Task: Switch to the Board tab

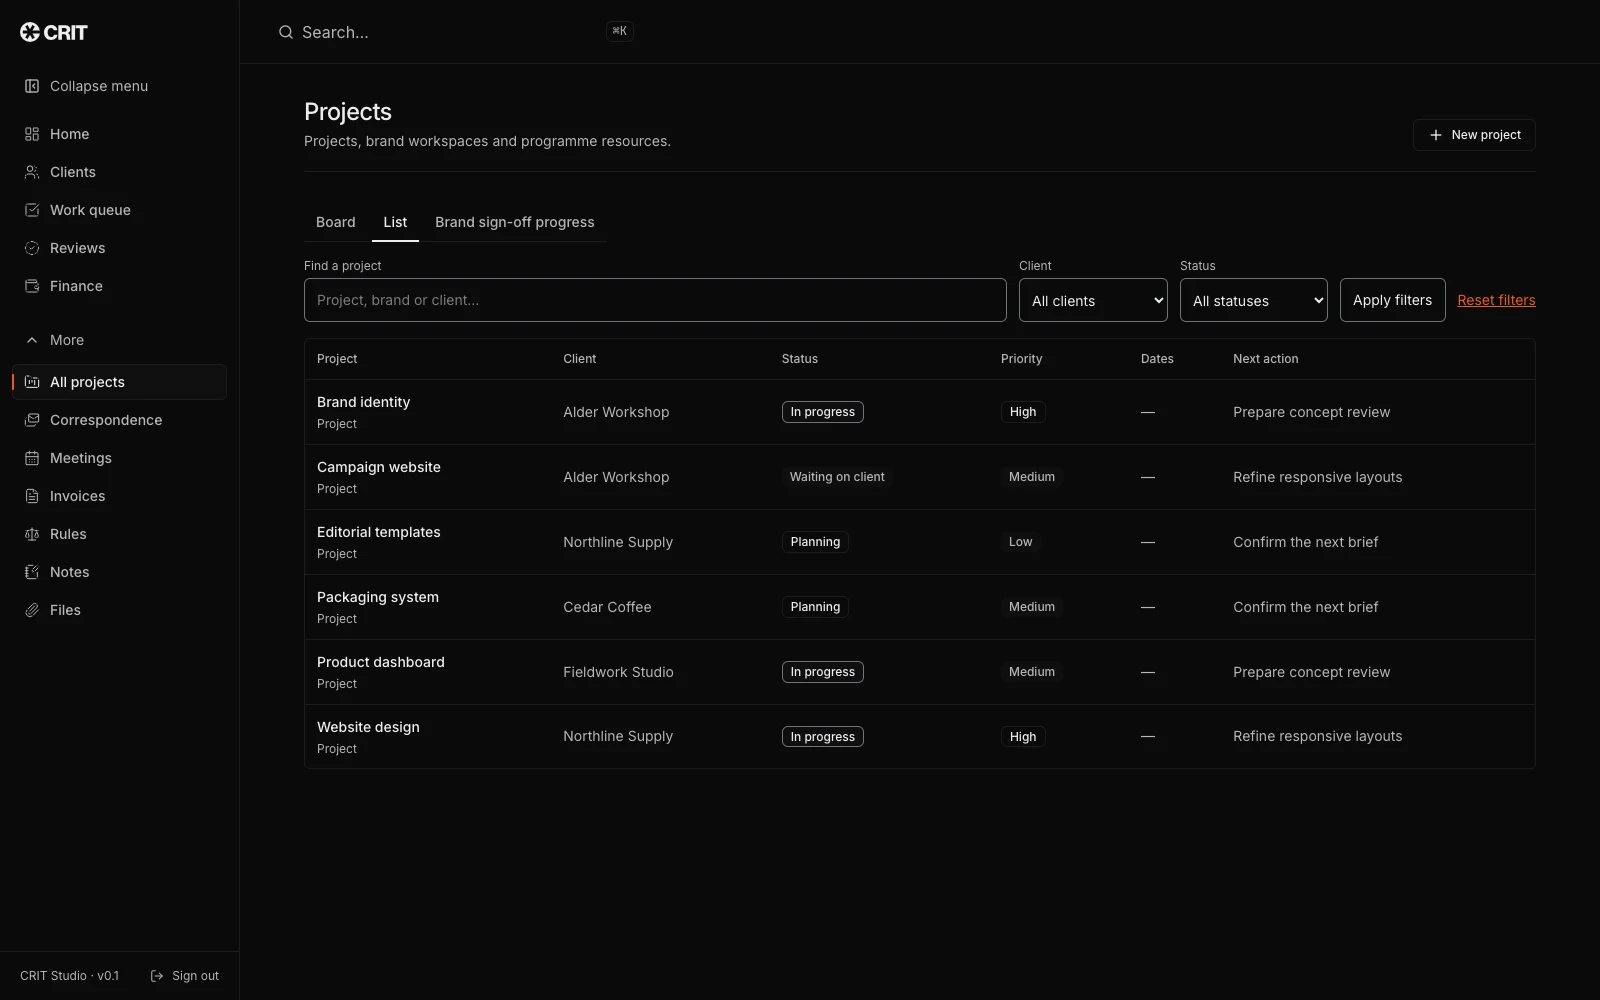Action: [x=336, y=222]
